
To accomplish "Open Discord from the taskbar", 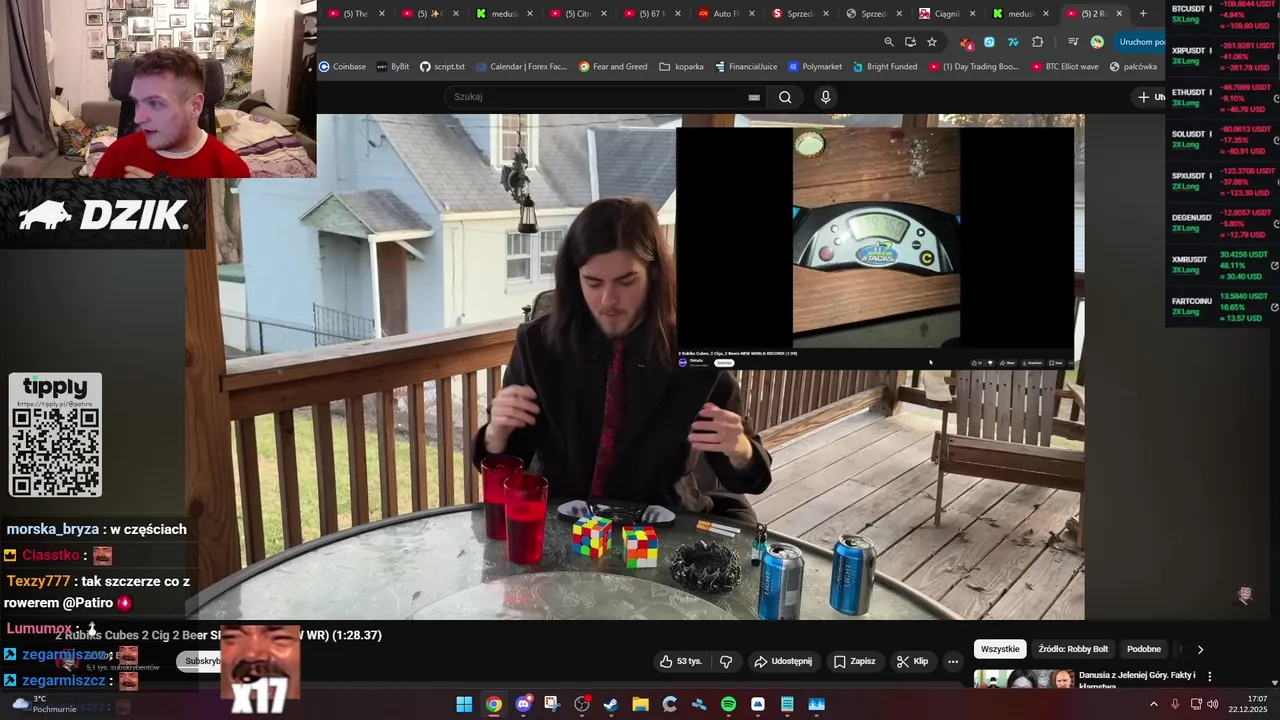I will pyautogui.click(x=523, y=704).
